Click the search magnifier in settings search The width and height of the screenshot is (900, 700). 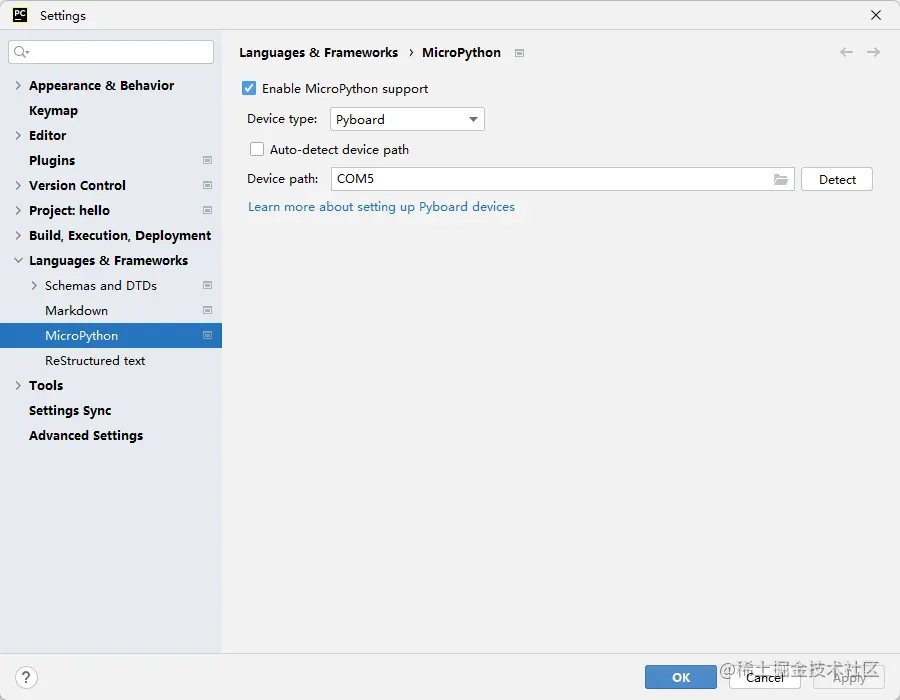pos(22,51)
